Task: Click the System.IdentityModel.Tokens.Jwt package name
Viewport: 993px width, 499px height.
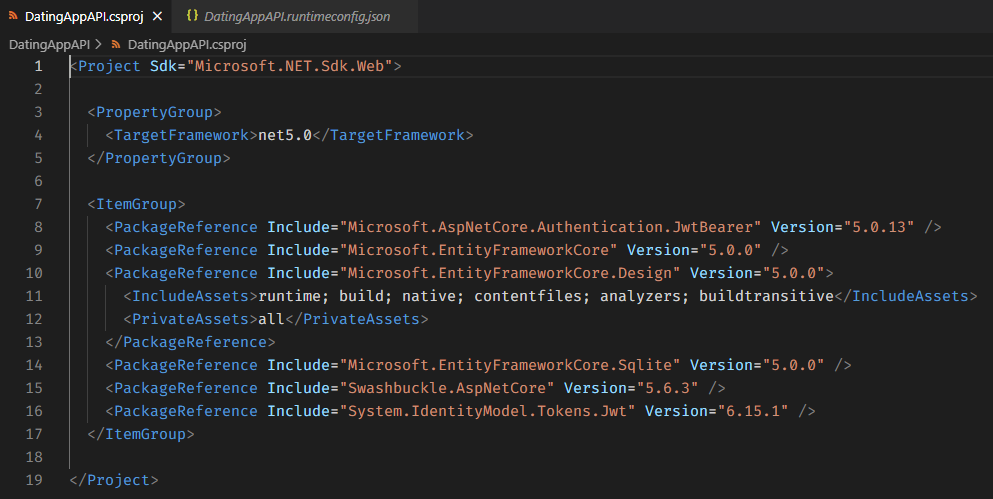Action: pyautogui.click(x=488, y=411)
